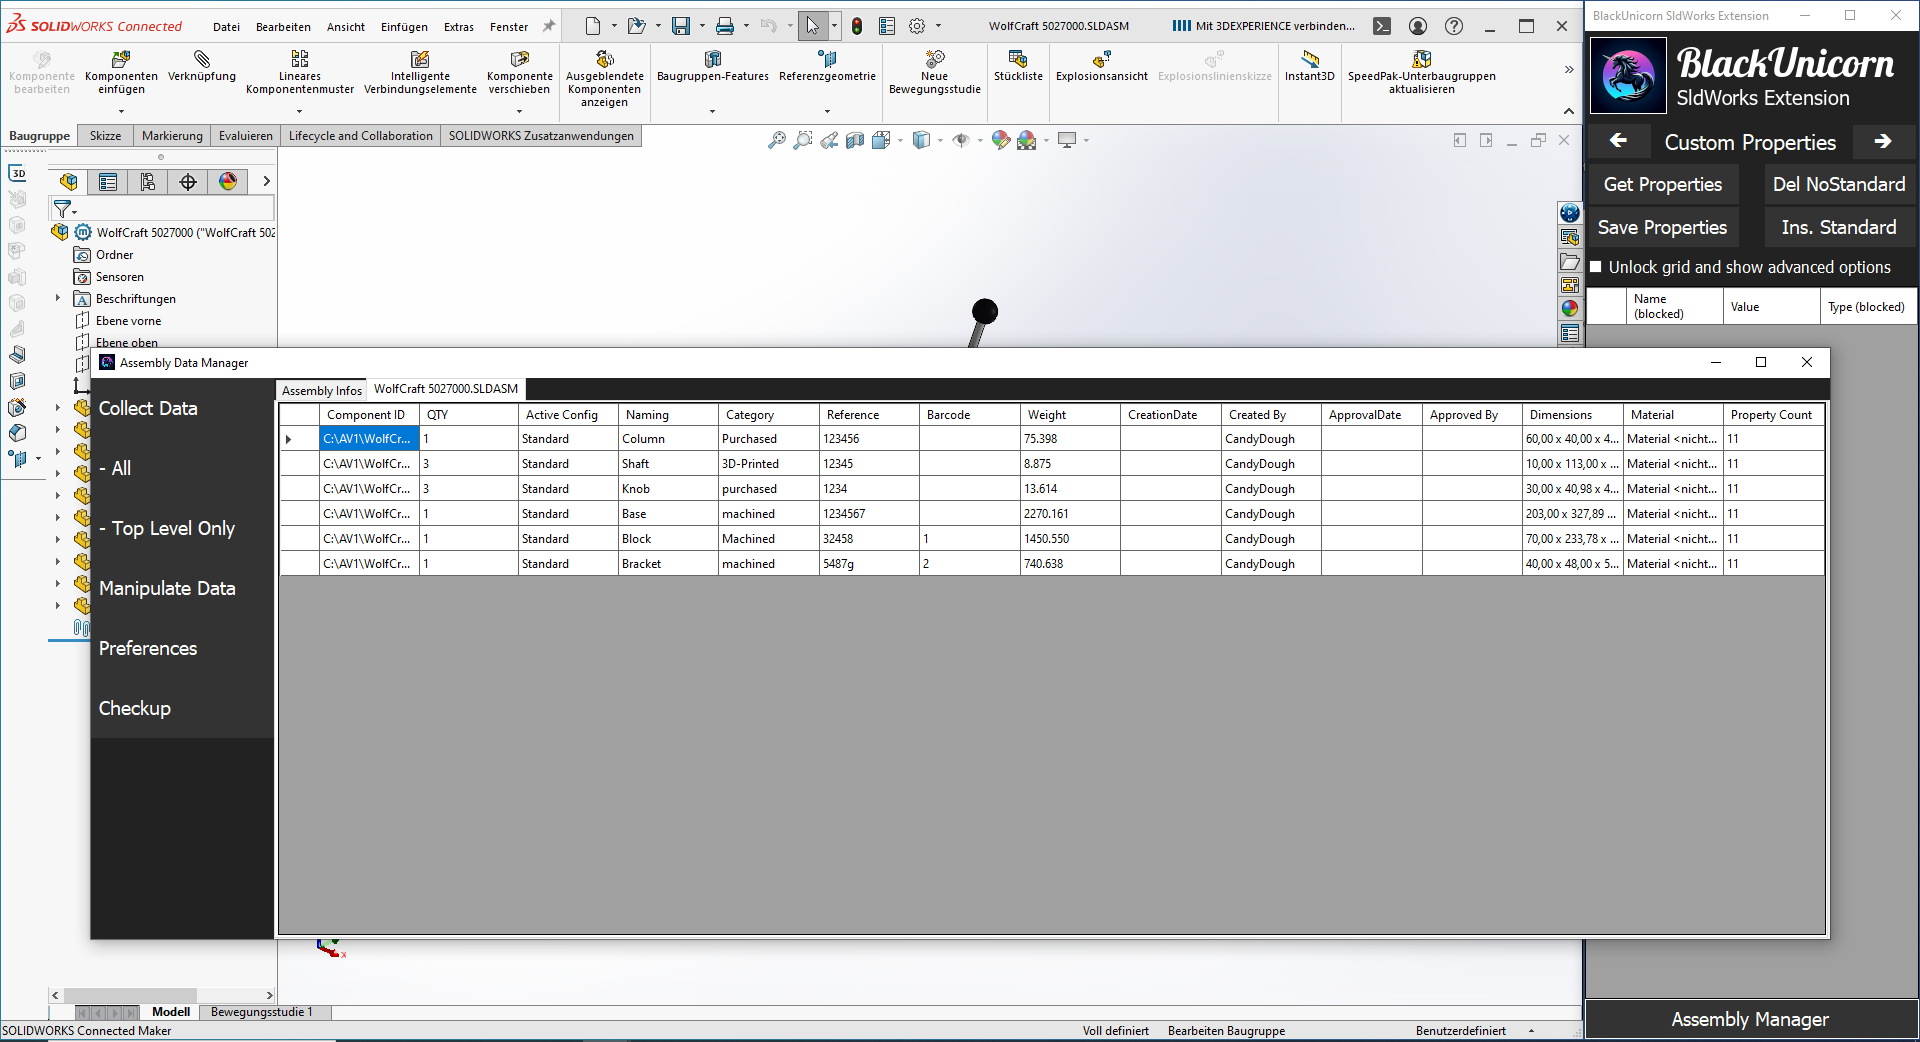Expand the Beschriftungen tree node
Viewport: 1920px width, 1042px height.
point(58,298)
